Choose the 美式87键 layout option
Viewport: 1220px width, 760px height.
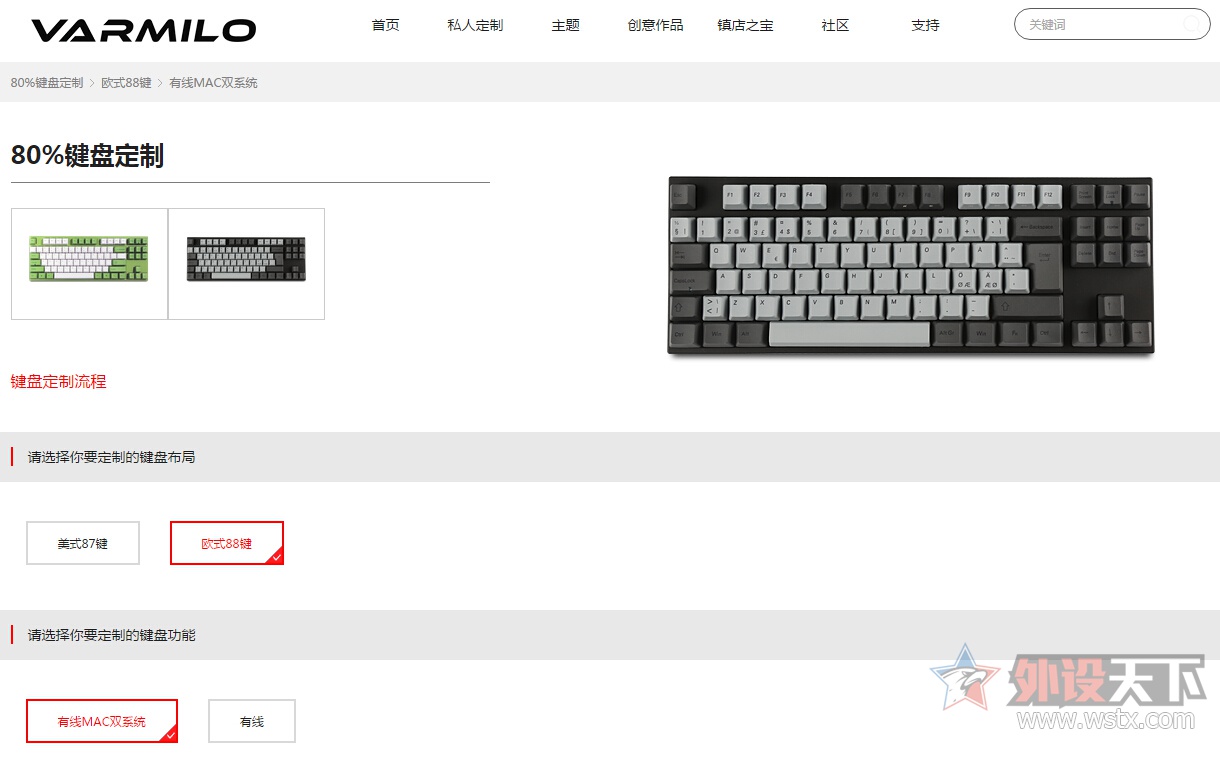click(83, 543)
